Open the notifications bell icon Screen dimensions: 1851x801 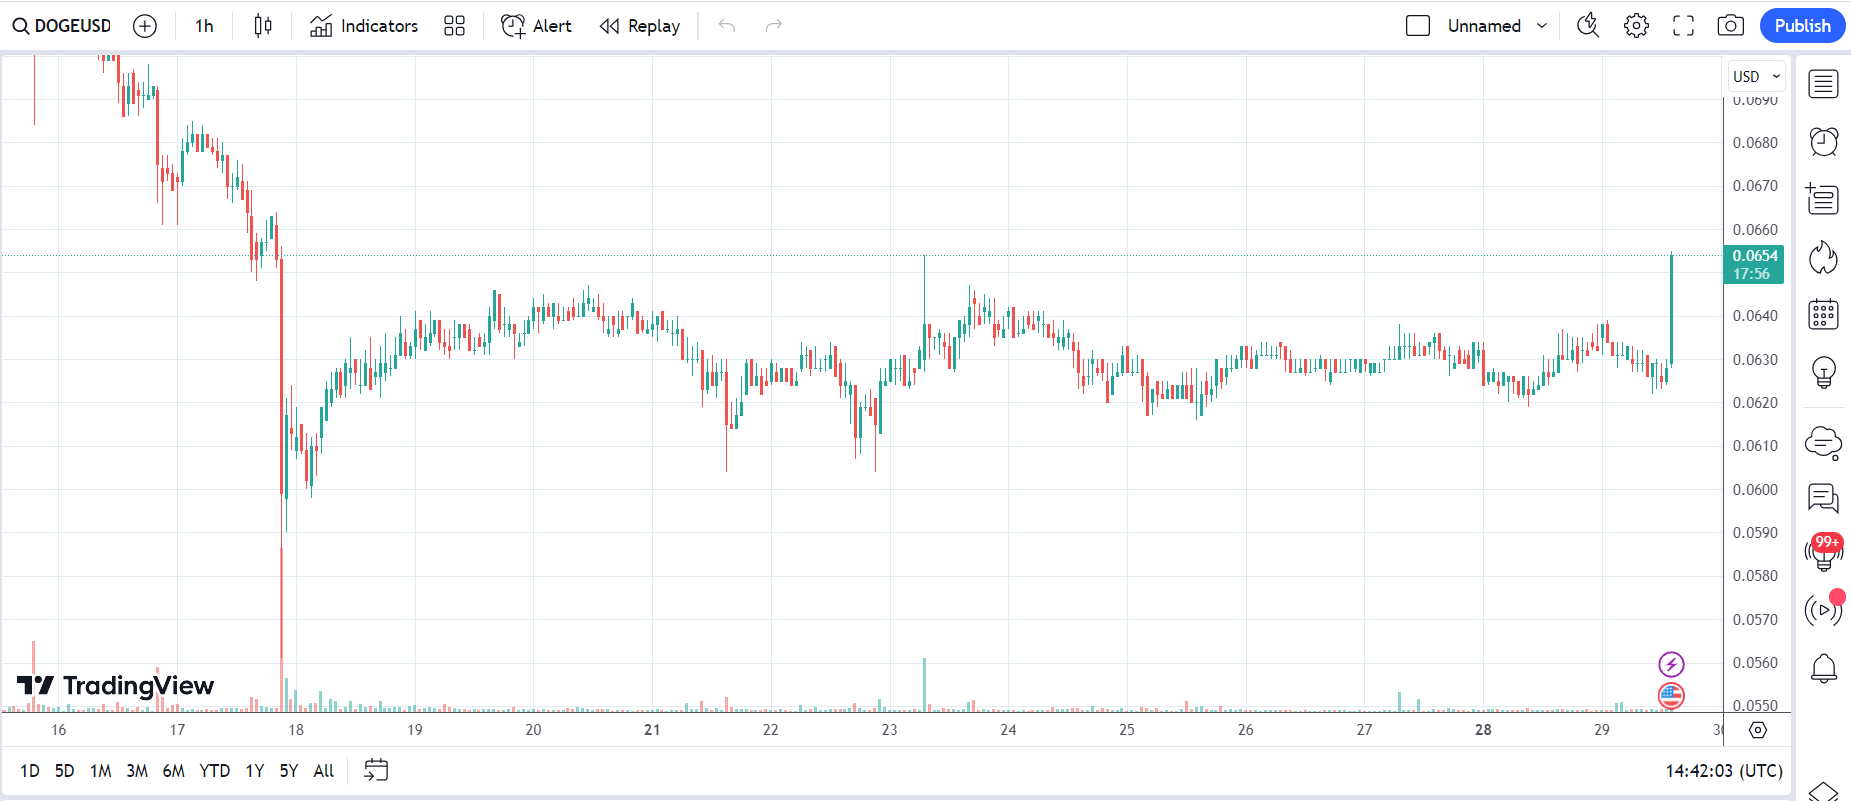click(1823, 668)
